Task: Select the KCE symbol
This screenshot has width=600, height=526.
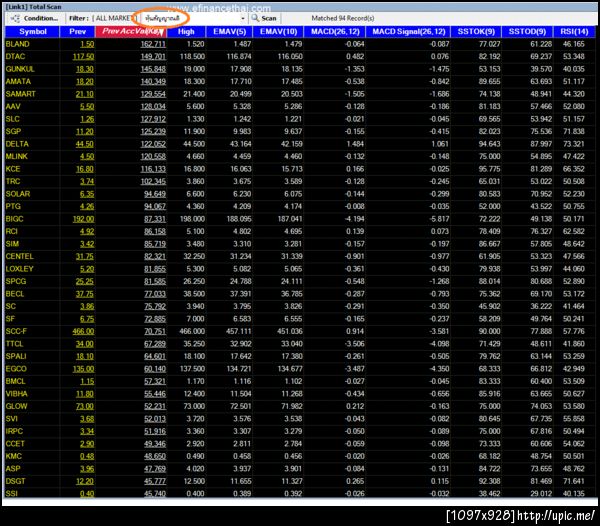Action: point(13,169)
